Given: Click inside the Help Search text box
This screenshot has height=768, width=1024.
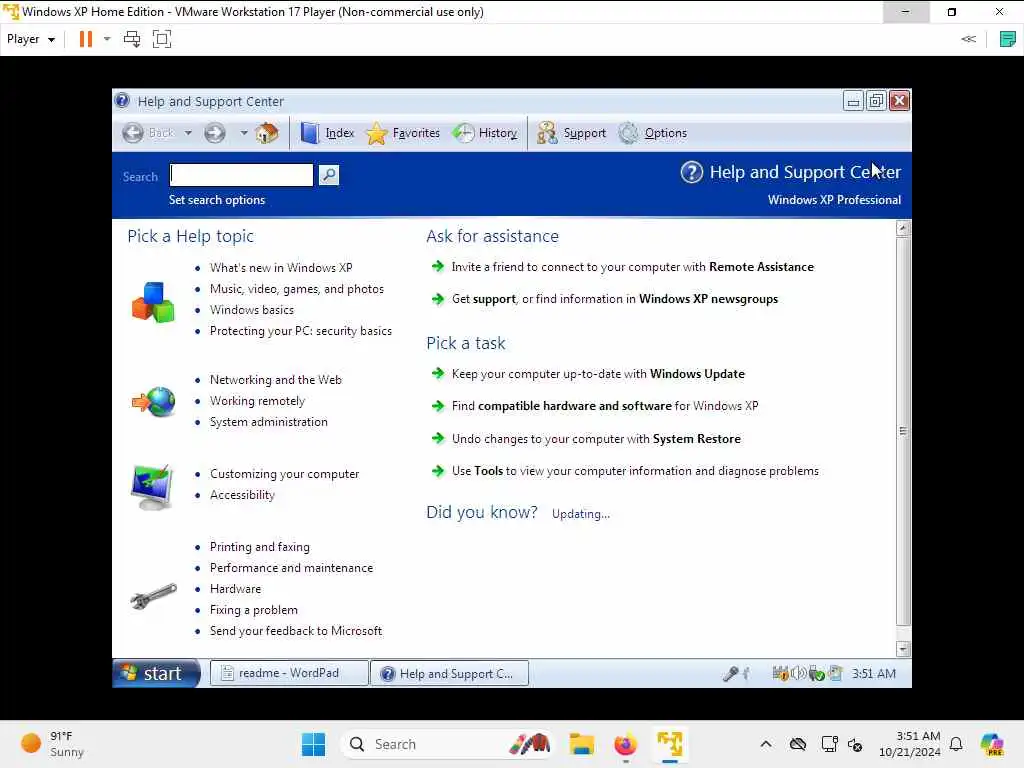Looking at the screenshot, I should click(x=242, y=175).
